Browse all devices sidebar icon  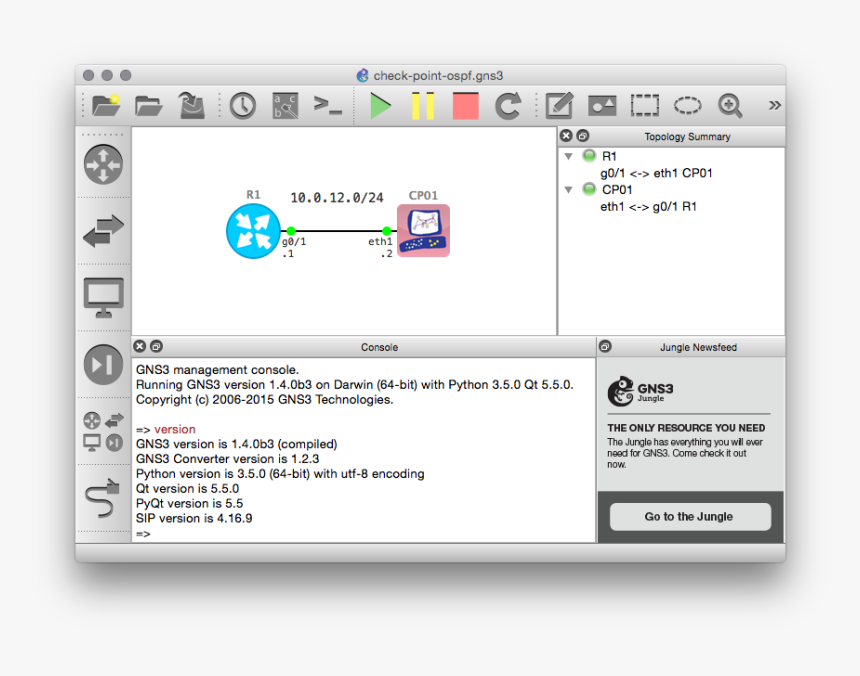(104, 431)
